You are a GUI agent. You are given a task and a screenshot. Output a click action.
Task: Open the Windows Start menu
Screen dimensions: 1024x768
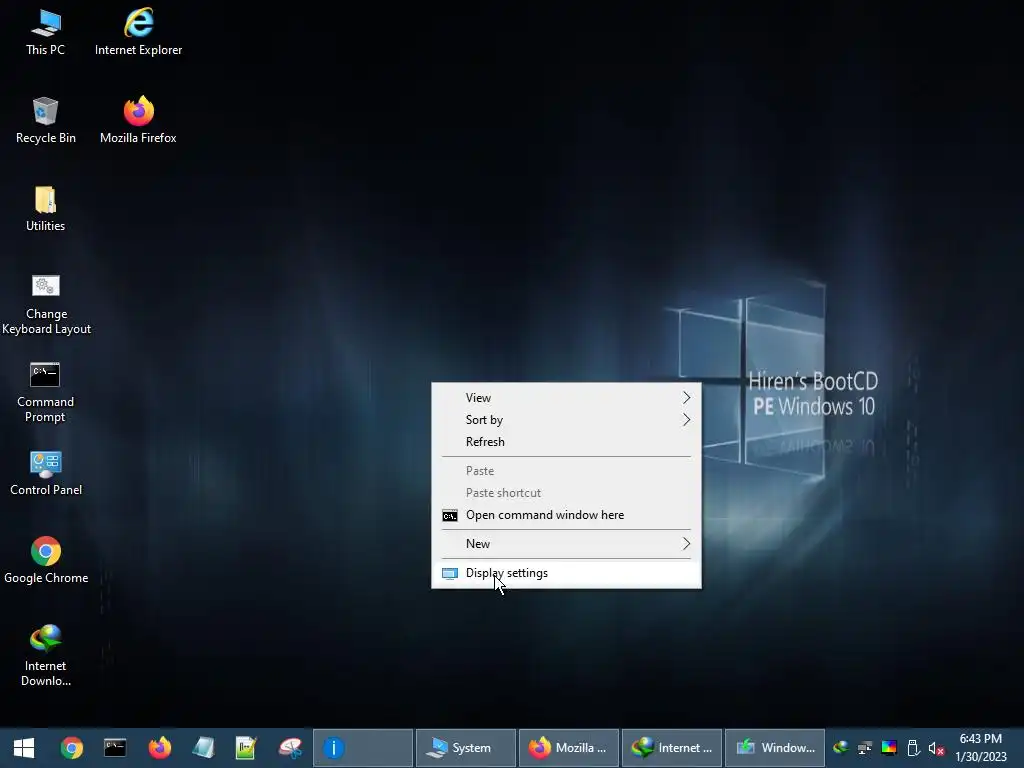point(24,748)
